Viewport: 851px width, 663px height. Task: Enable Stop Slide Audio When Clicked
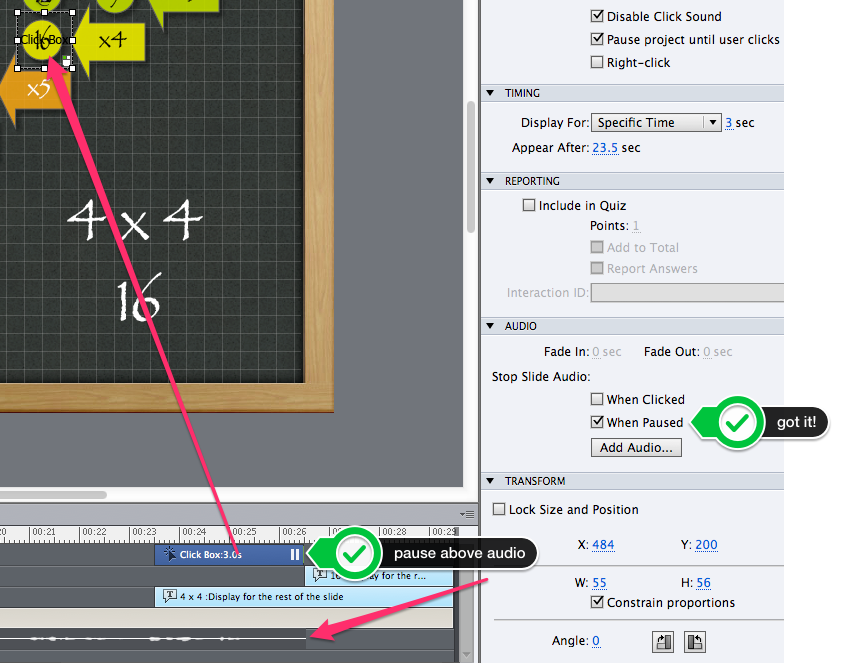point(597,399)
